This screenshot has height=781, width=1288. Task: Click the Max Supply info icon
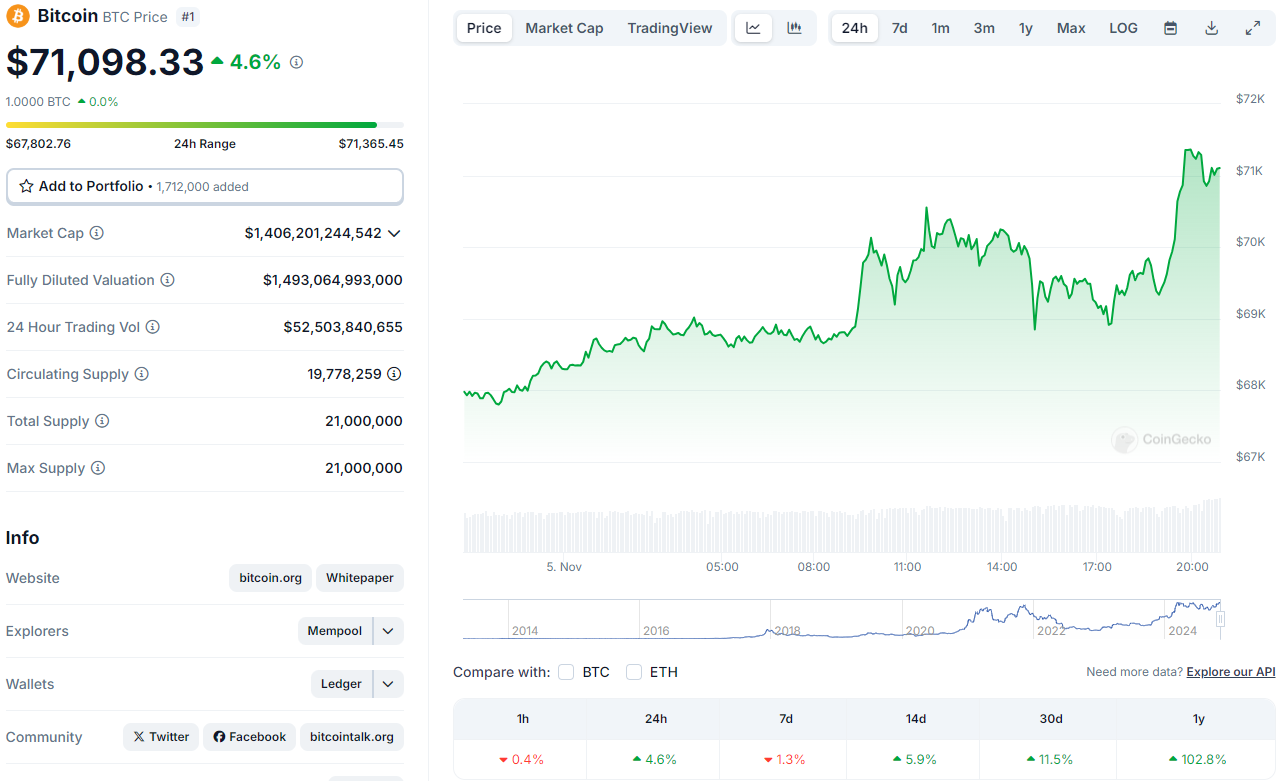[98, 468]
